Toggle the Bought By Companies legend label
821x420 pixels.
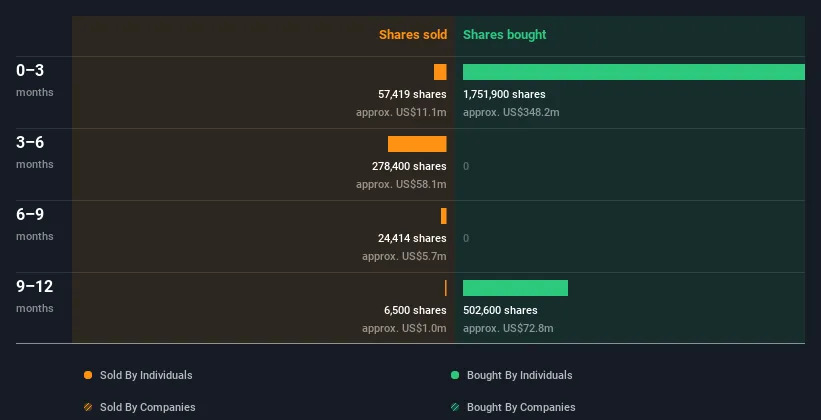pyautogui.click(x=521, y=407)
